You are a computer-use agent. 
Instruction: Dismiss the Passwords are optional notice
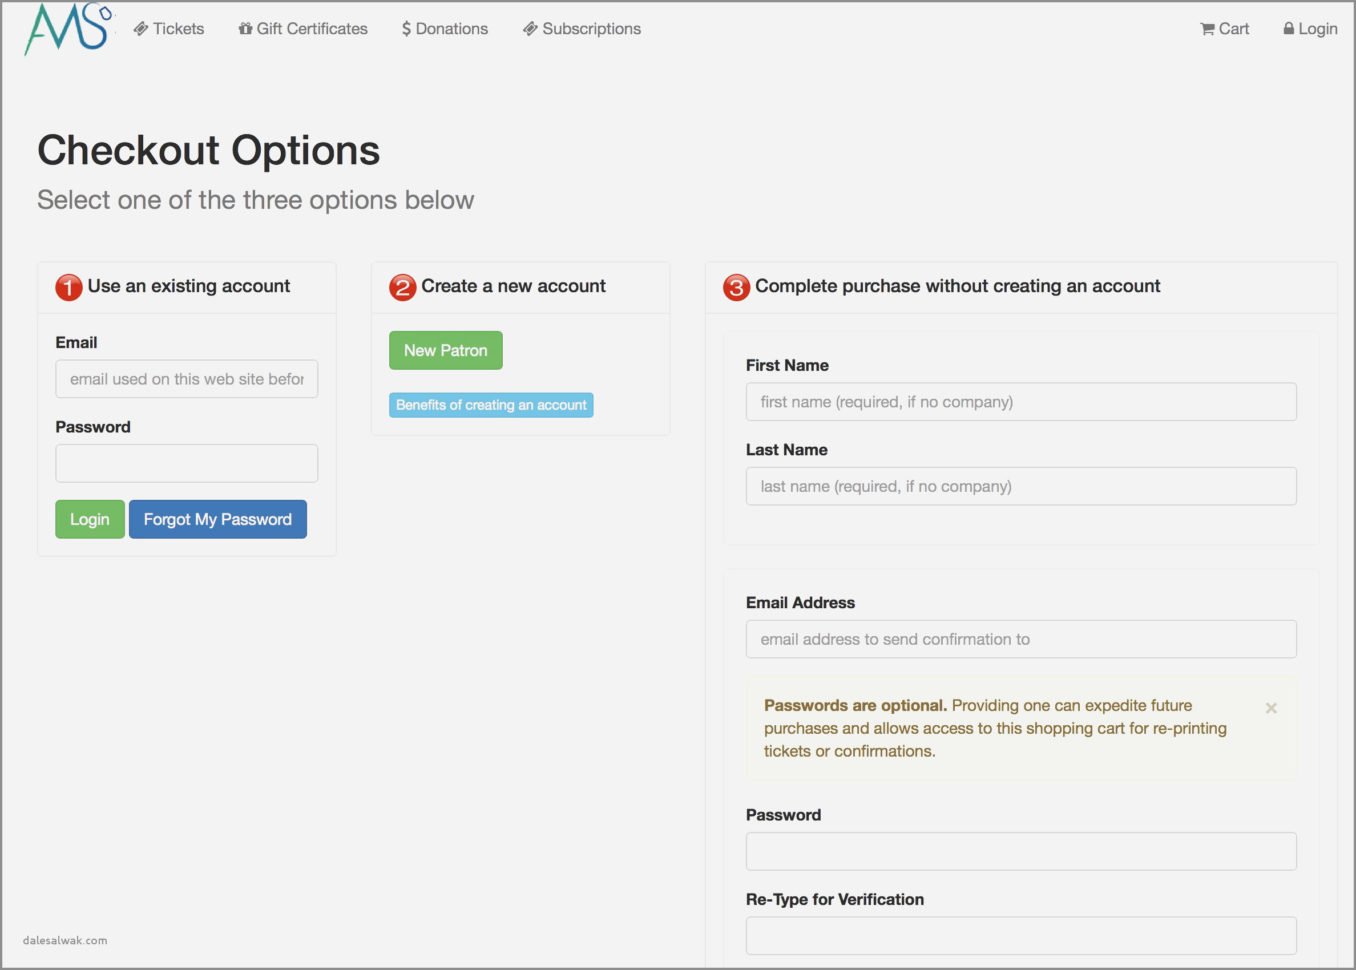tap(1271, 708)
